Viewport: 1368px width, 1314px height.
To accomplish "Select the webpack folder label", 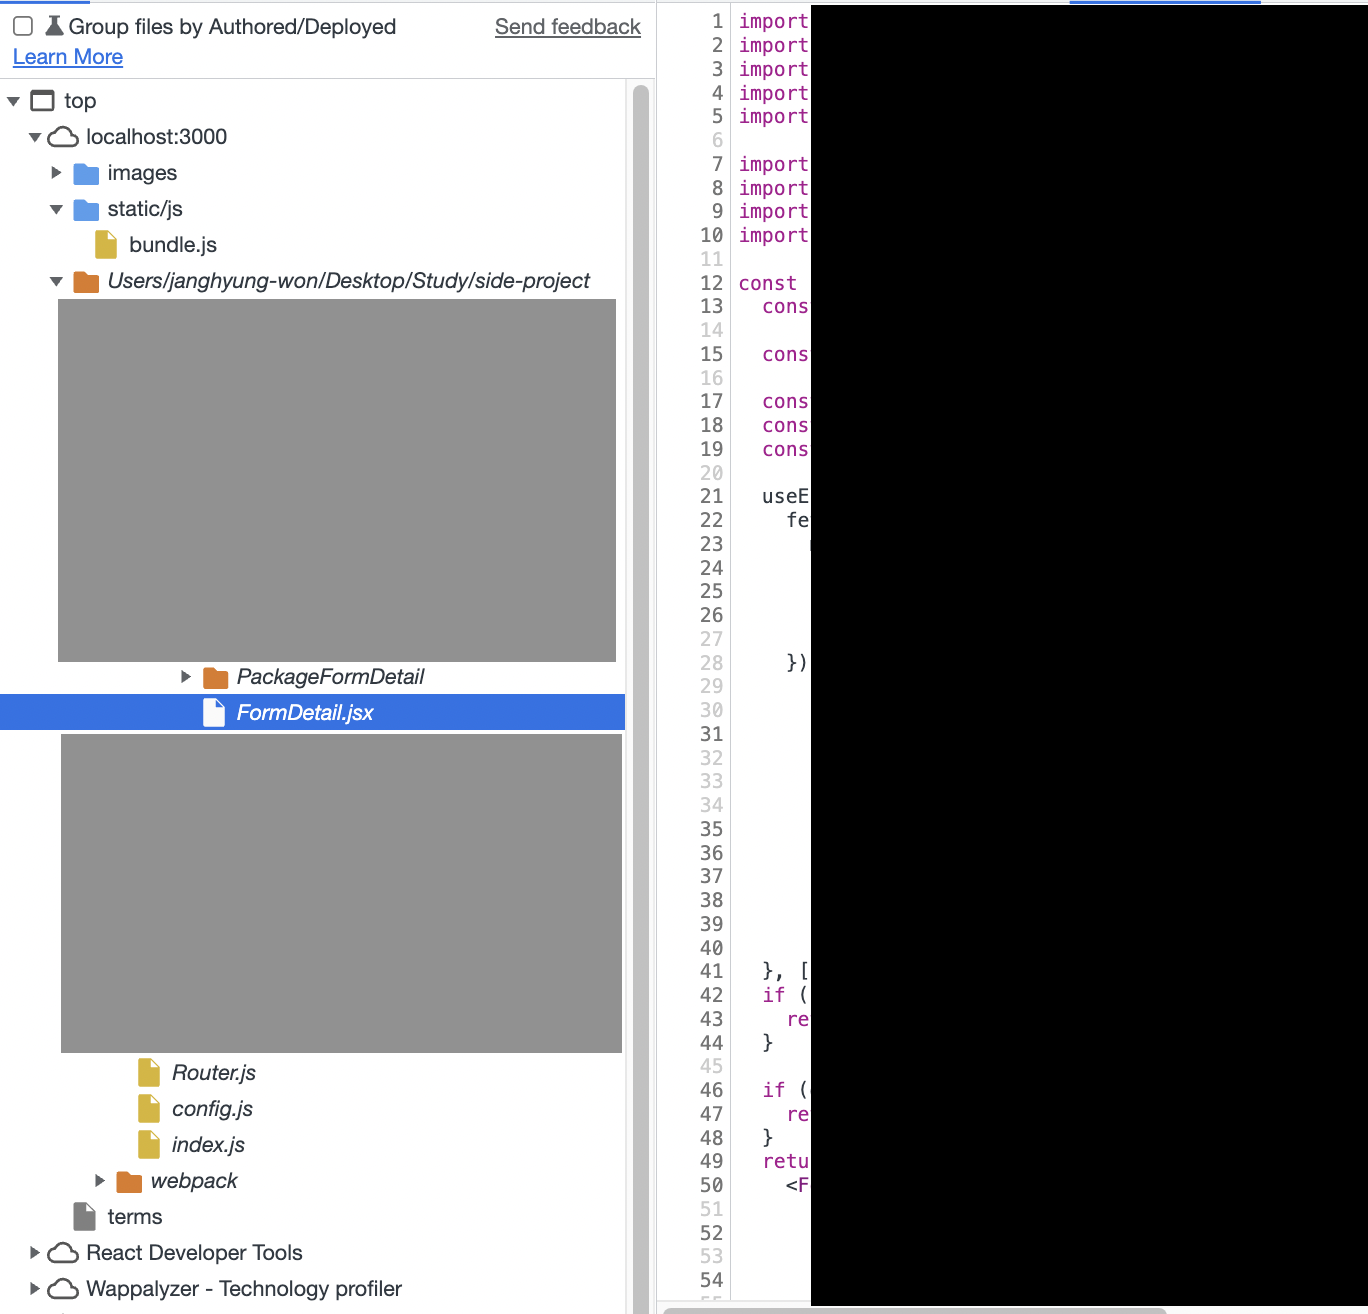I will coord(194,1181).
